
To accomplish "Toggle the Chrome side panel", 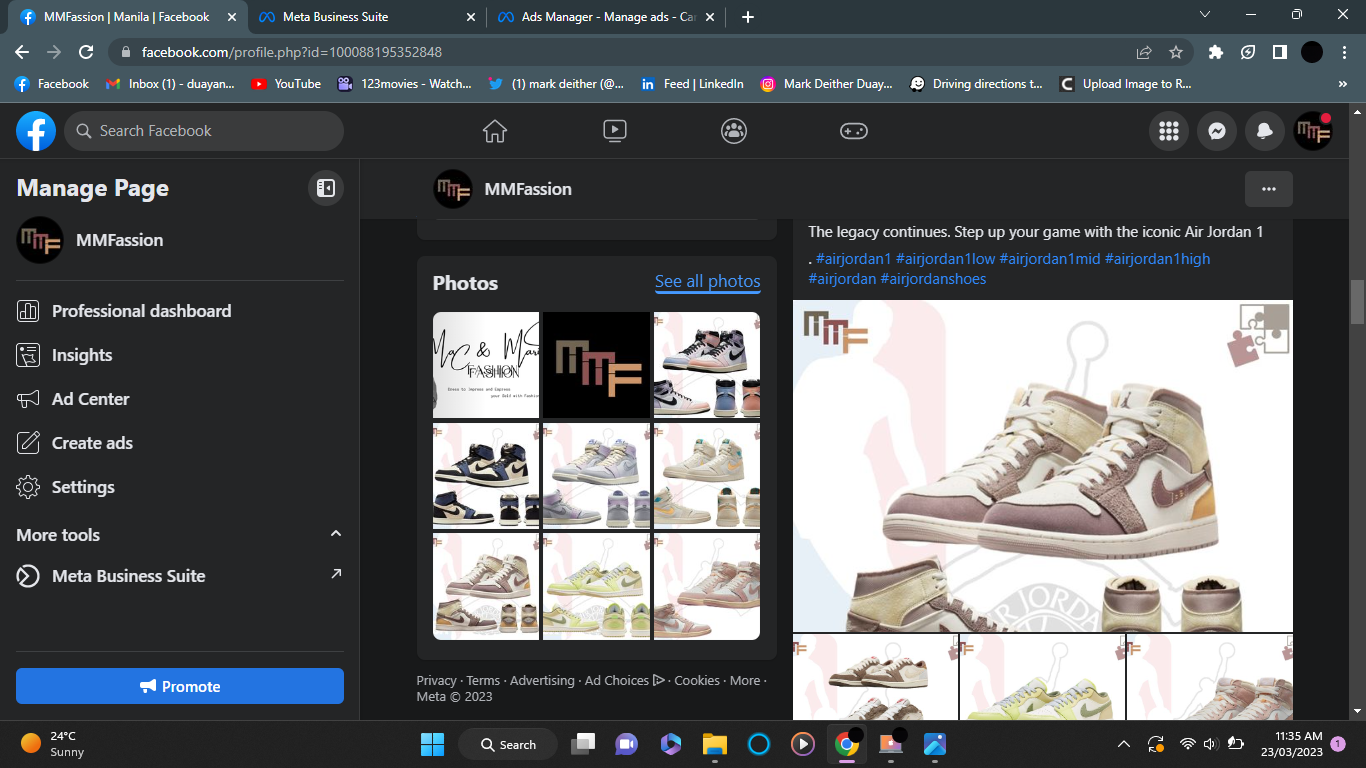I will (x=1280, y=52).
